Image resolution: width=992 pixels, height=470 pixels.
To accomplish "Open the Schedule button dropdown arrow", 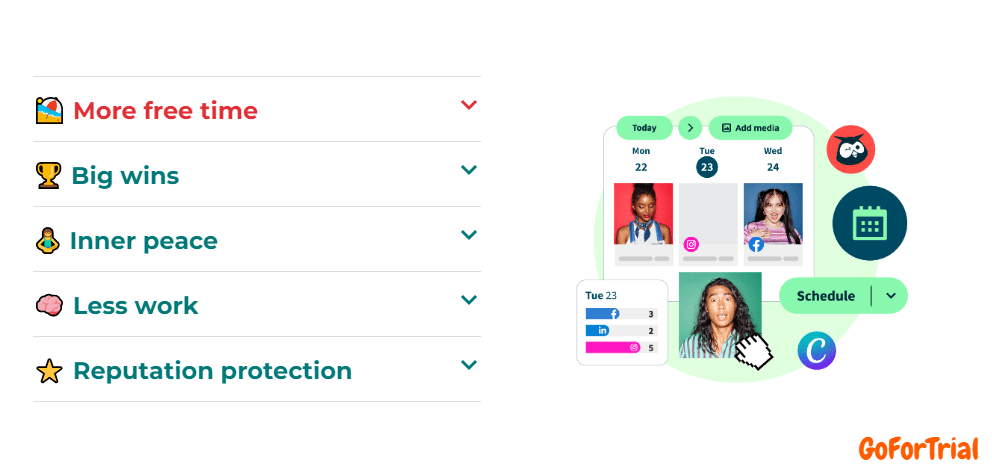I will pyautogui.click(x=891, y=295).
